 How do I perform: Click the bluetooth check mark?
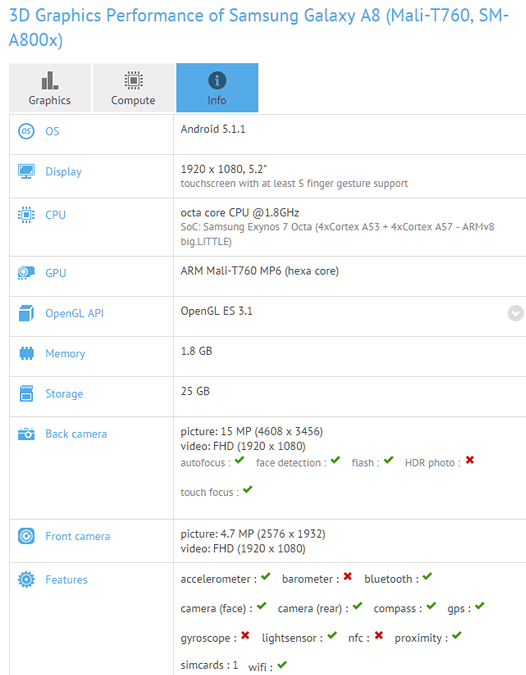[x=427, y=576]
